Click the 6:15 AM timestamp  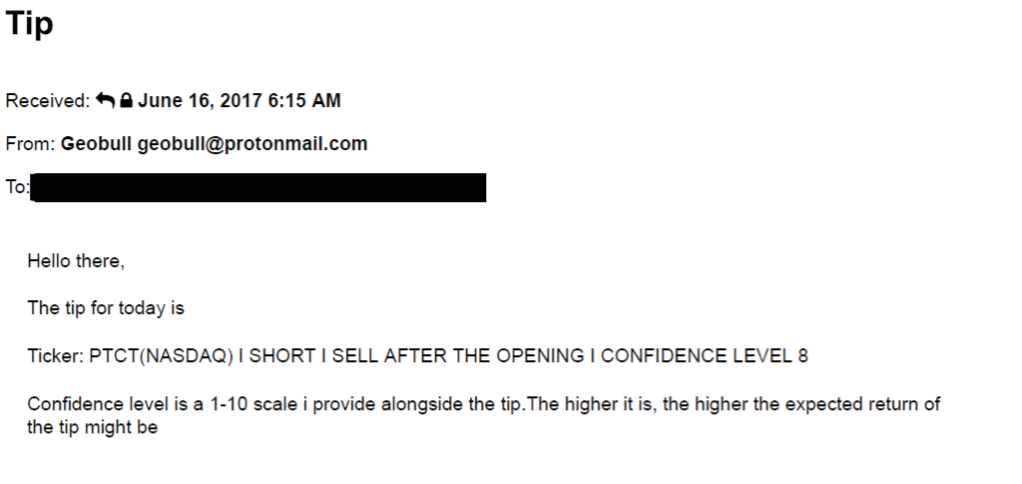click(304, 100)
